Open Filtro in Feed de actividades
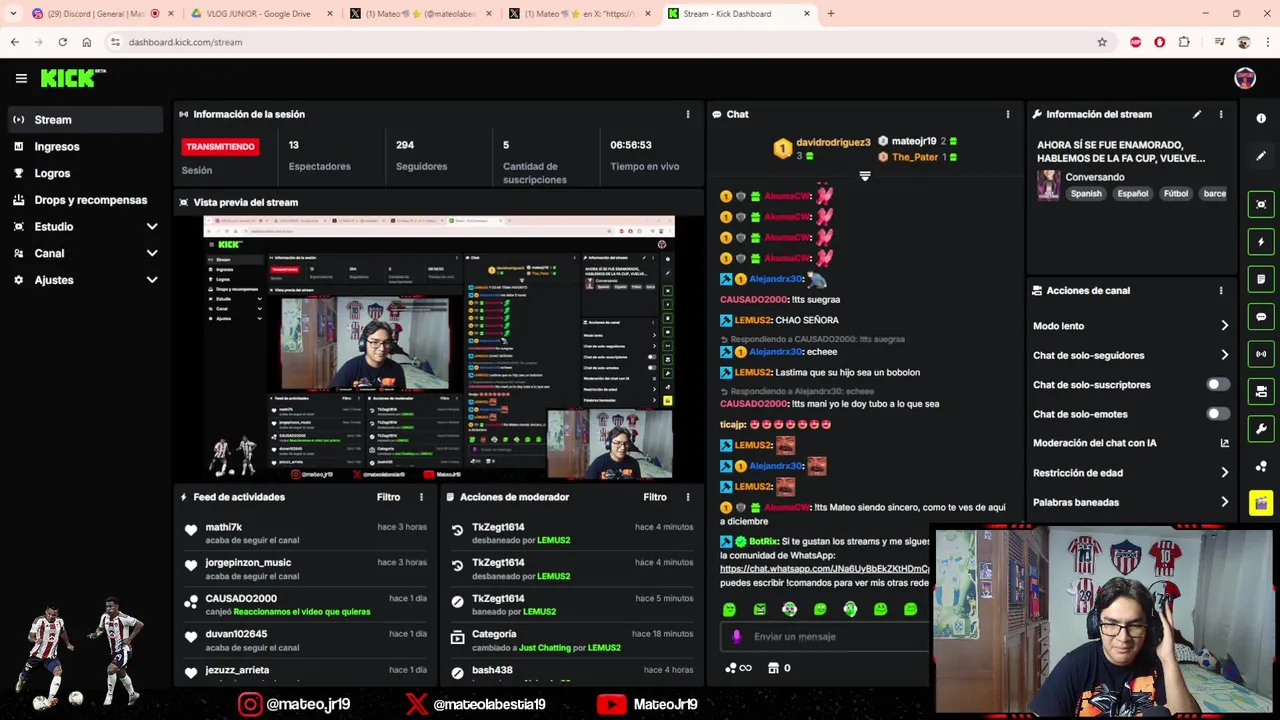1280x720 pixels. tap(388, 497)
